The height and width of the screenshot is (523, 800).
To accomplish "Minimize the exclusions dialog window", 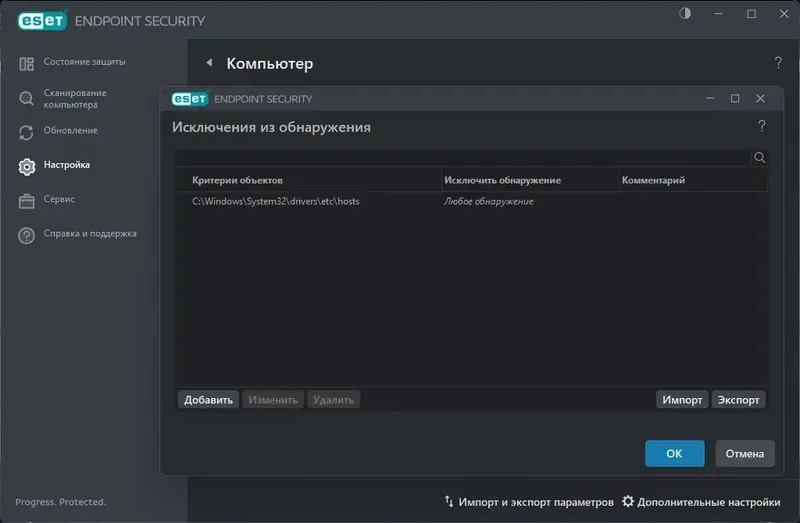I will click(x=710, y=98).
